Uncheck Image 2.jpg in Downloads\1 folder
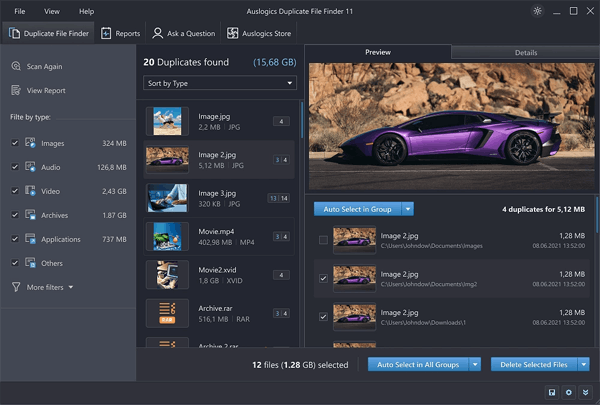The width and height of the screenshot is (600, 405). click(323, 317)
